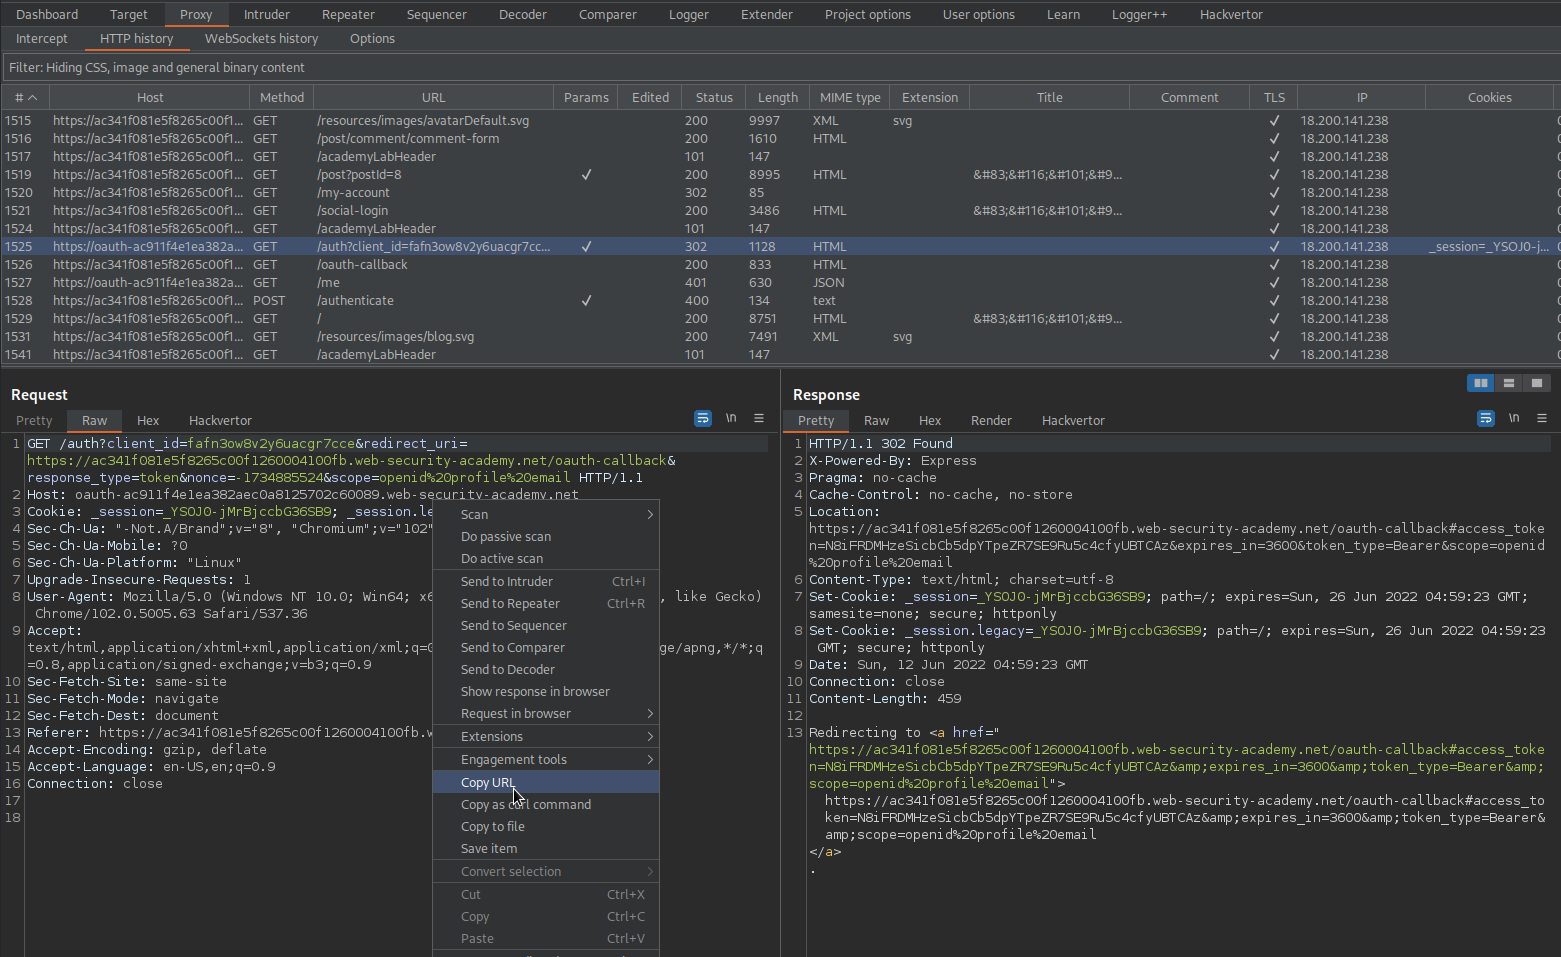Click the history filter bar
This screenshot has width=1561, height=957.
[780, 67]
